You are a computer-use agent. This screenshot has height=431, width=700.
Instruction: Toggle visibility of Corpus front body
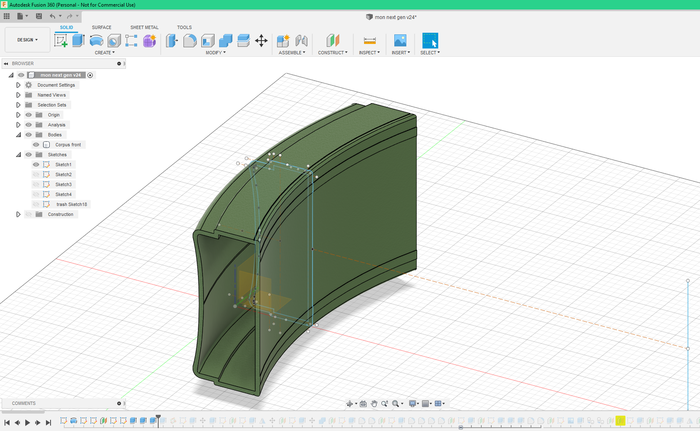point(36,144)
